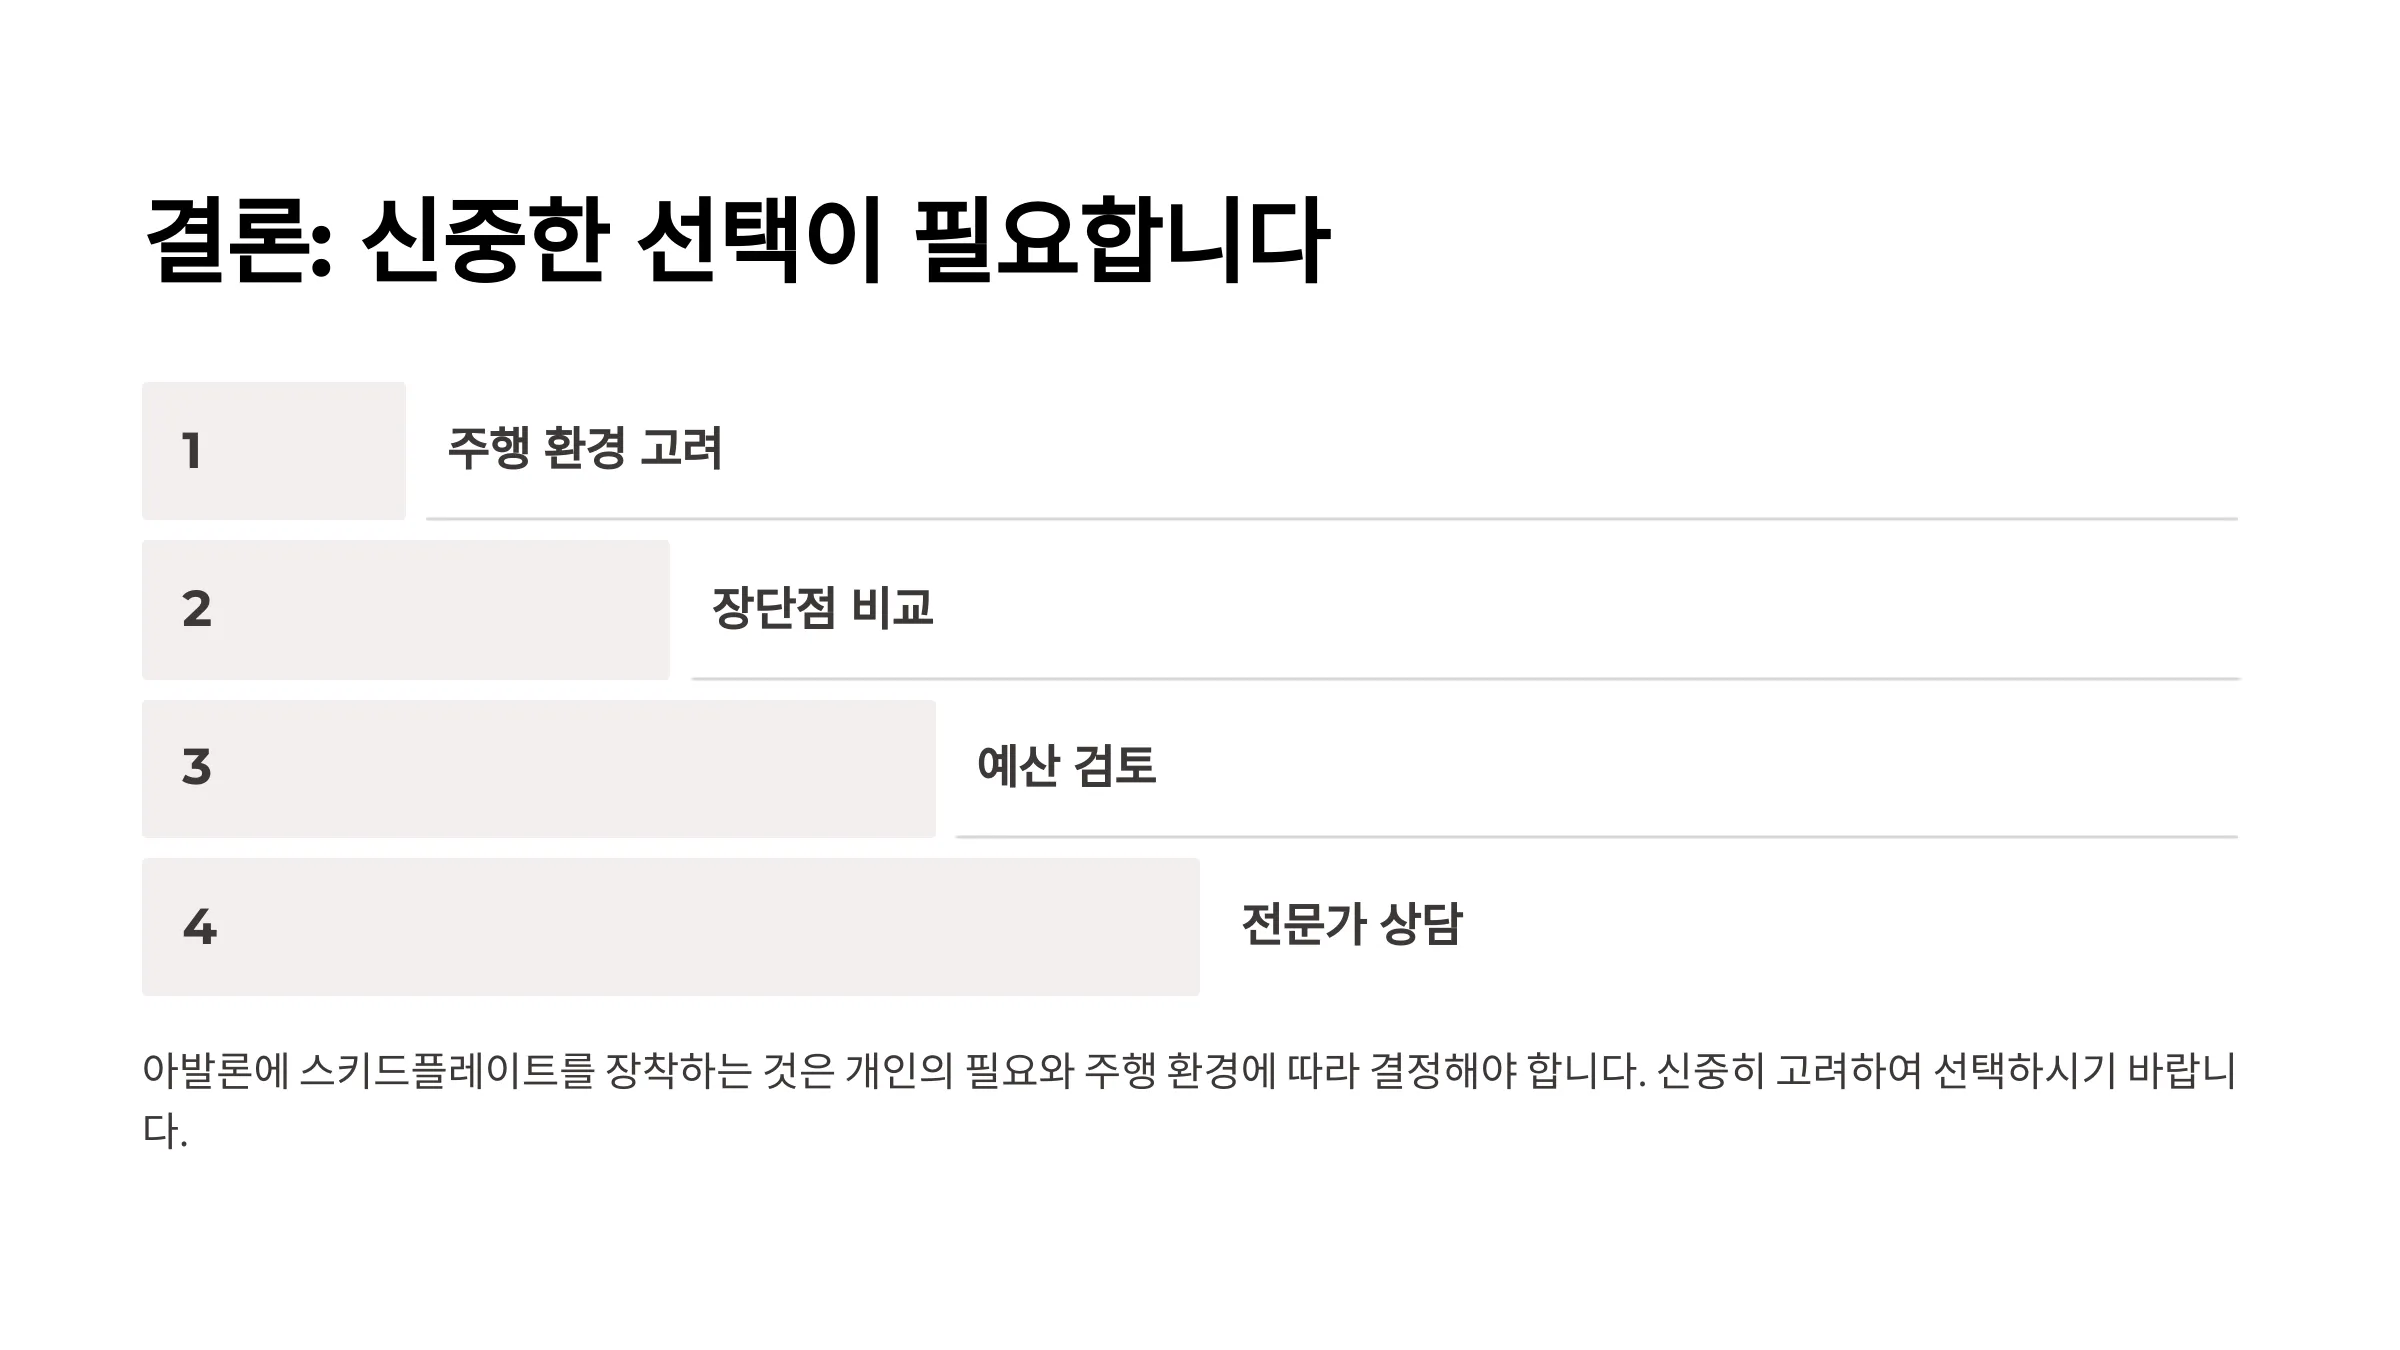Image resolution: width=2400 pixels, height=1350 pixels.
Task: Click the trailing 다. on the last line
Action: pos(165,1131)
